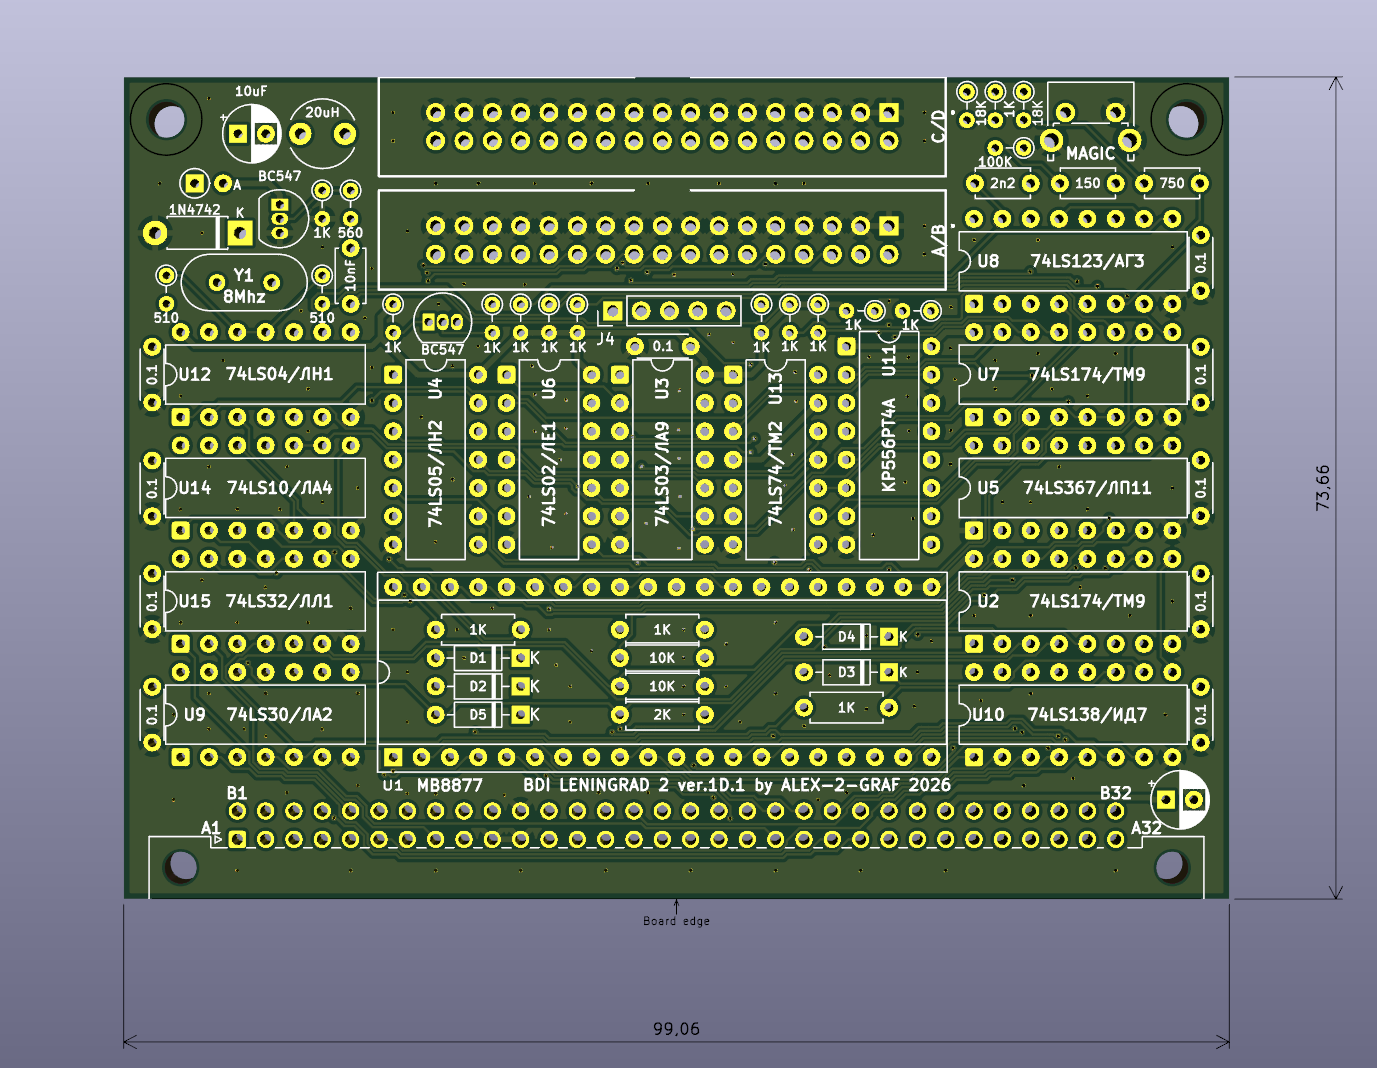Select the U9 74LS30 chip footprint
This screenshot has height=1068, width=1377.
(x=265, y=714)
